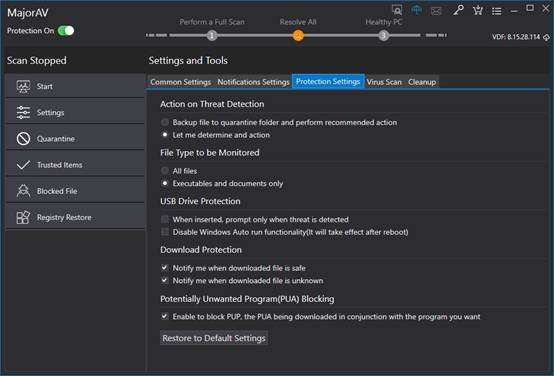Click the remote screen search icon
This screenshot has height=376, width=554.
(397, 10)
